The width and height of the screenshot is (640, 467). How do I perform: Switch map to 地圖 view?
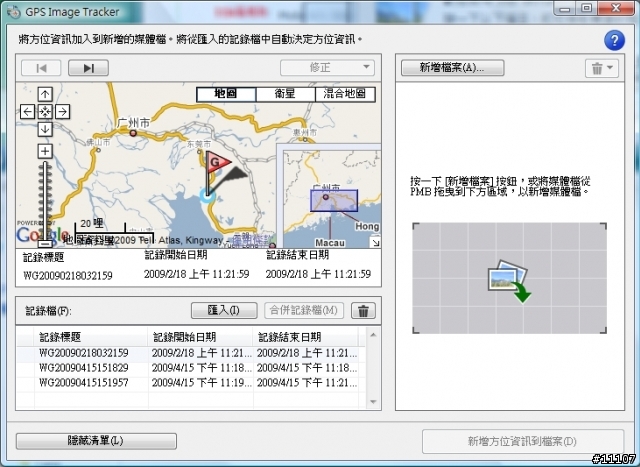226,94
